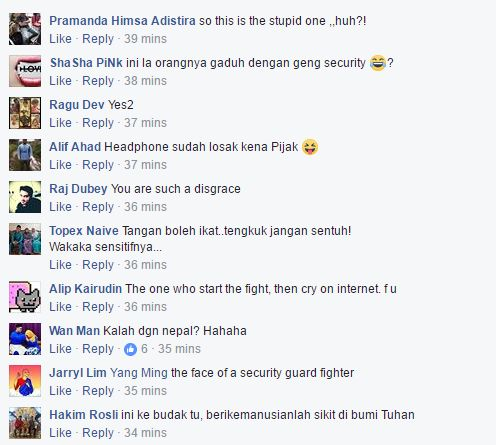Open Alip Kairudin's Nyan cat avatar
The width and height of the screenshot is (496, 445).
[x=25, y=297]
